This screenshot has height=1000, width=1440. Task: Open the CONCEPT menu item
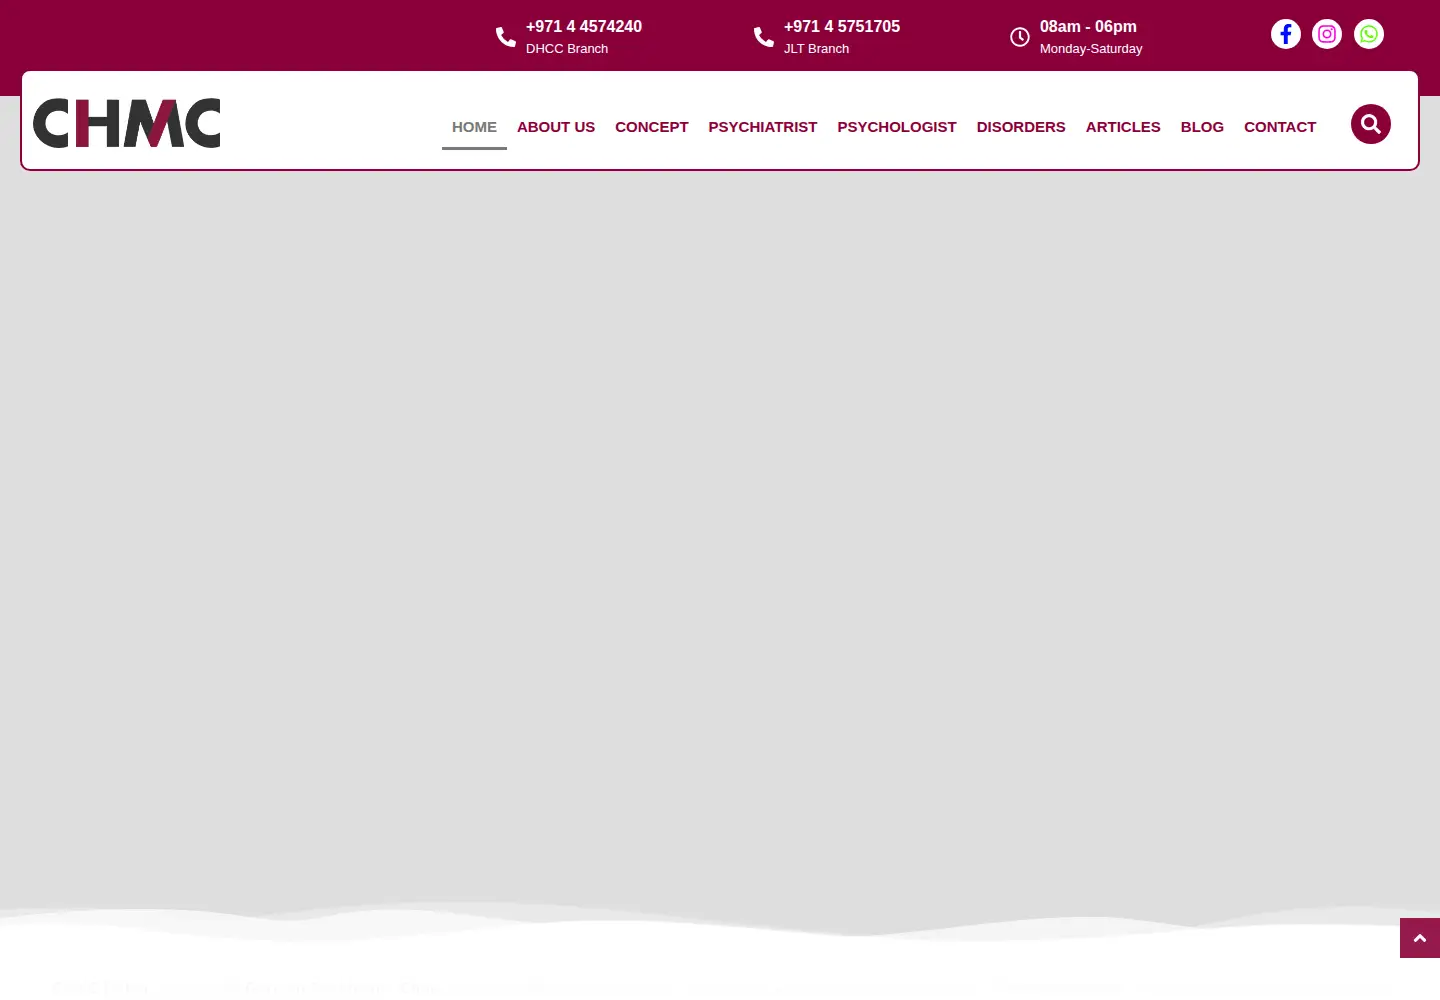coord(652,127)
